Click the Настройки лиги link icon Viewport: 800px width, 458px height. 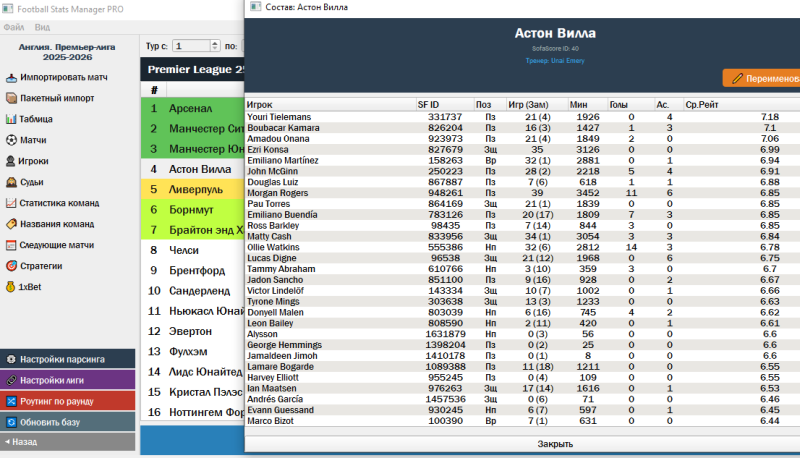pyautogui.click(x=11, y=380)
